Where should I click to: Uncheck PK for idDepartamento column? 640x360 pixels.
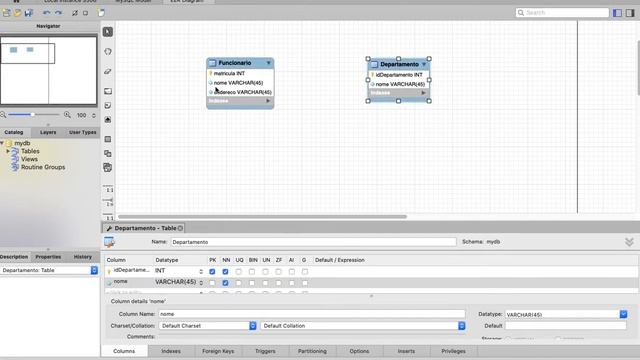tap(212, 271)
